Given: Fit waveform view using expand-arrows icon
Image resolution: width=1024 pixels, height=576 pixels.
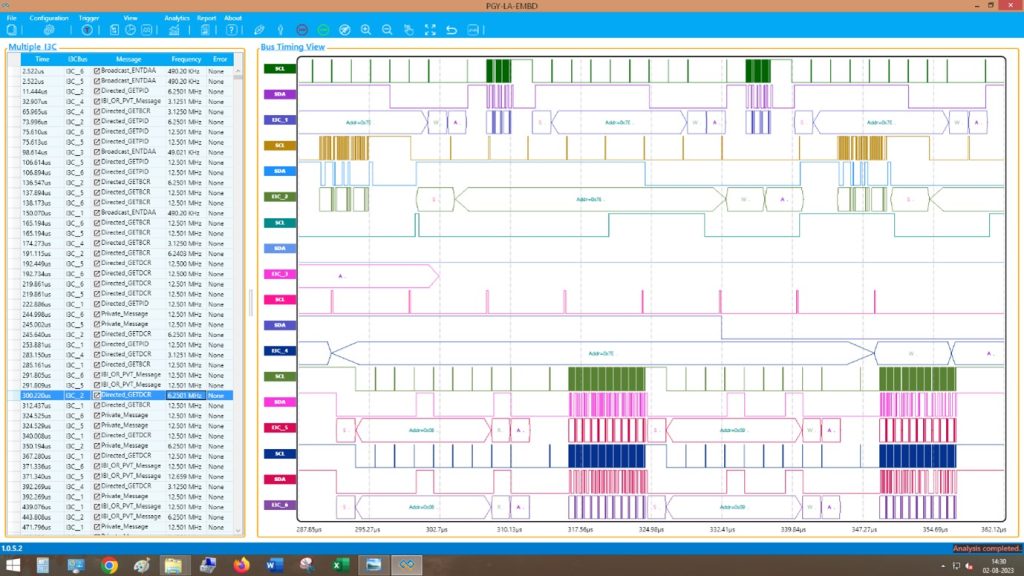Looking at the screenshot, I should pyautogui.click(x=430, y=30).
